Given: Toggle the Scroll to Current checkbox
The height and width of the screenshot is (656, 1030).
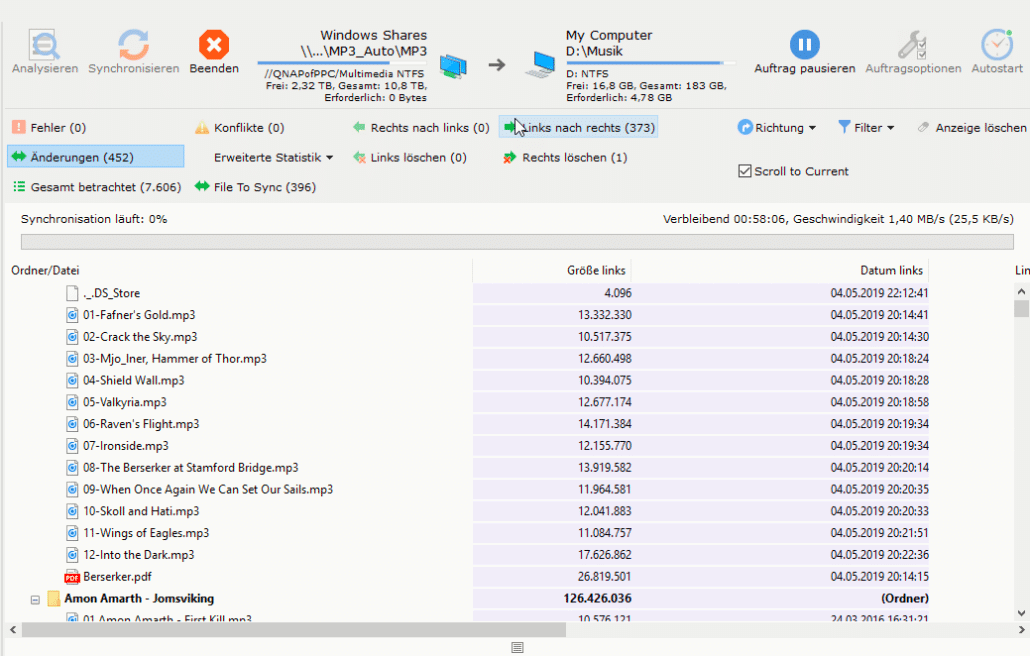Looking at the screenshot, I should [x=744, y=171].
